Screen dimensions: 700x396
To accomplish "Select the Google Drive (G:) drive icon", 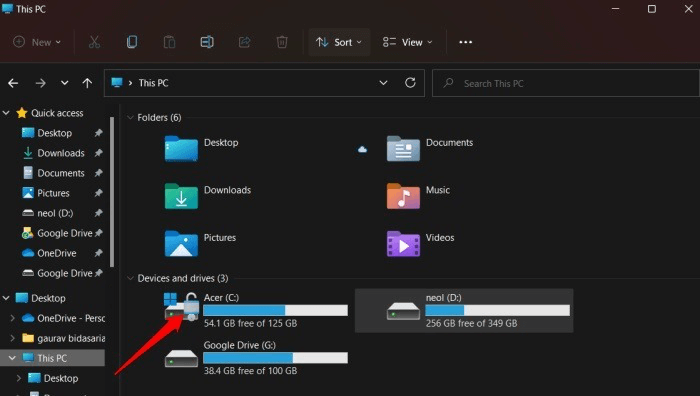I will [x=181, y=358].
